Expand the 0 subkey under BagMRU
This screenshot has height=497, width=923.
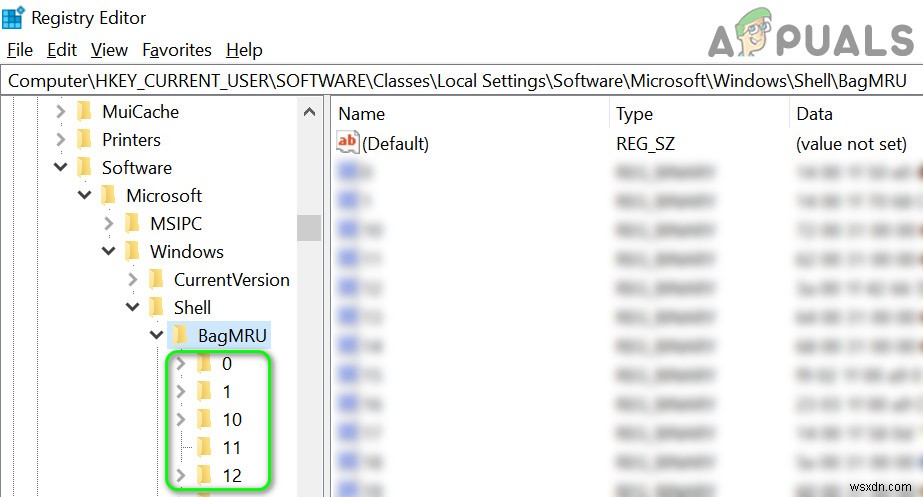coord(180,363)
